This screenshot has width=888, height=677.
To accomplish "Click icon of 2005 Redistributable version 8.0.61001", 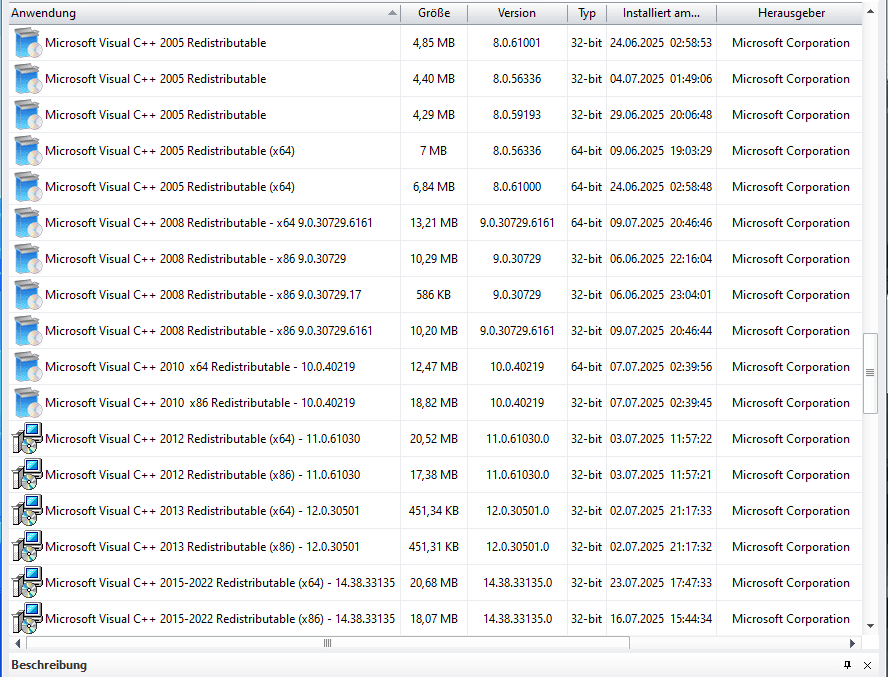I will [27, 43].
